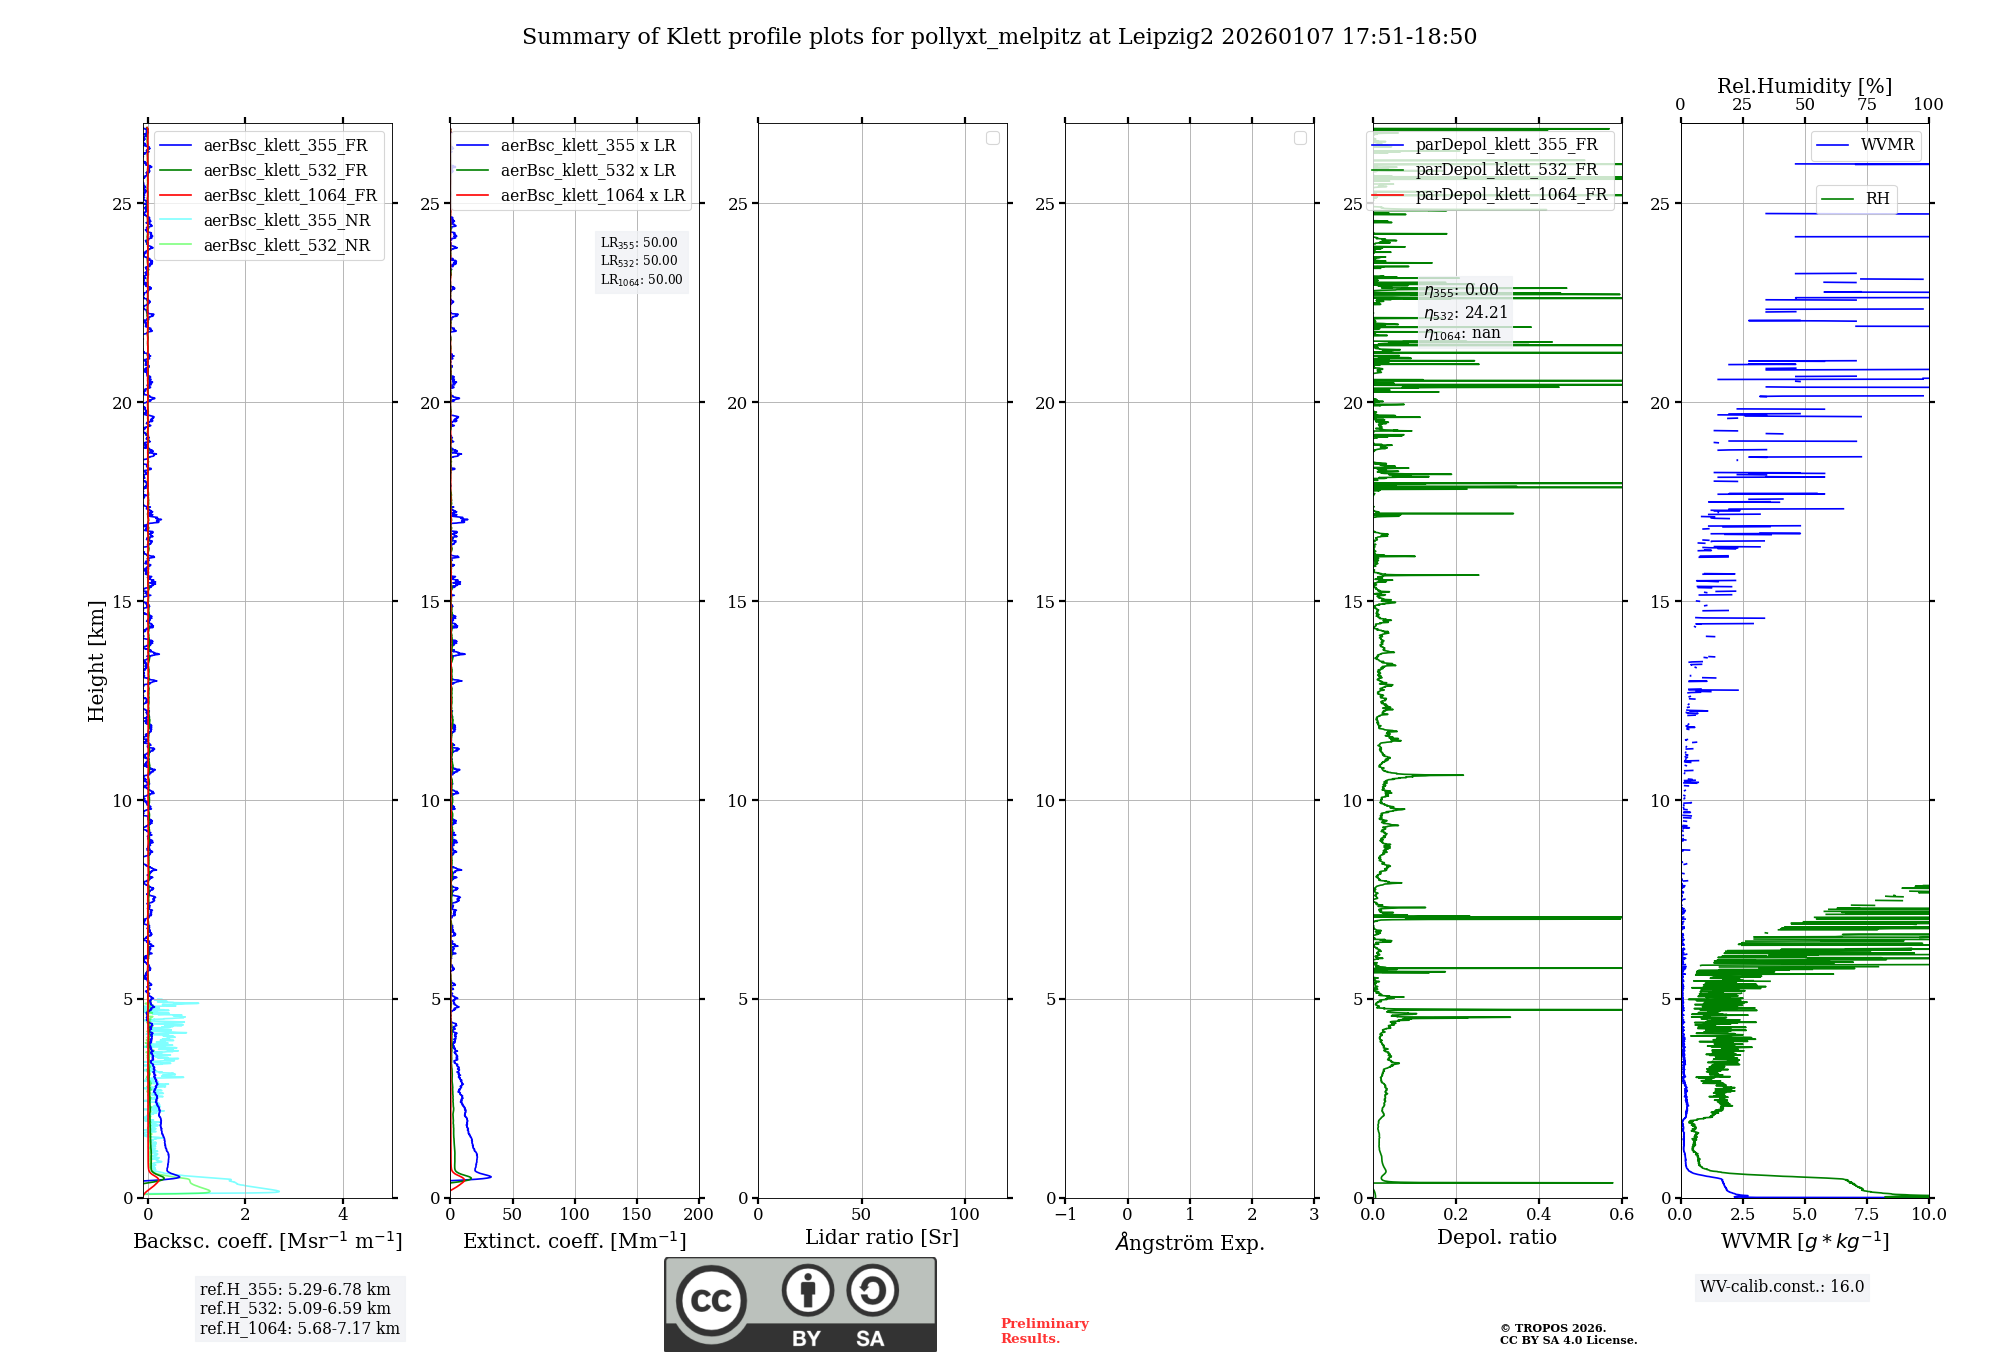Click the plot title Summary of Klett profile
The width and height of the screenshot is (2000, 1360).
point(999,37)
